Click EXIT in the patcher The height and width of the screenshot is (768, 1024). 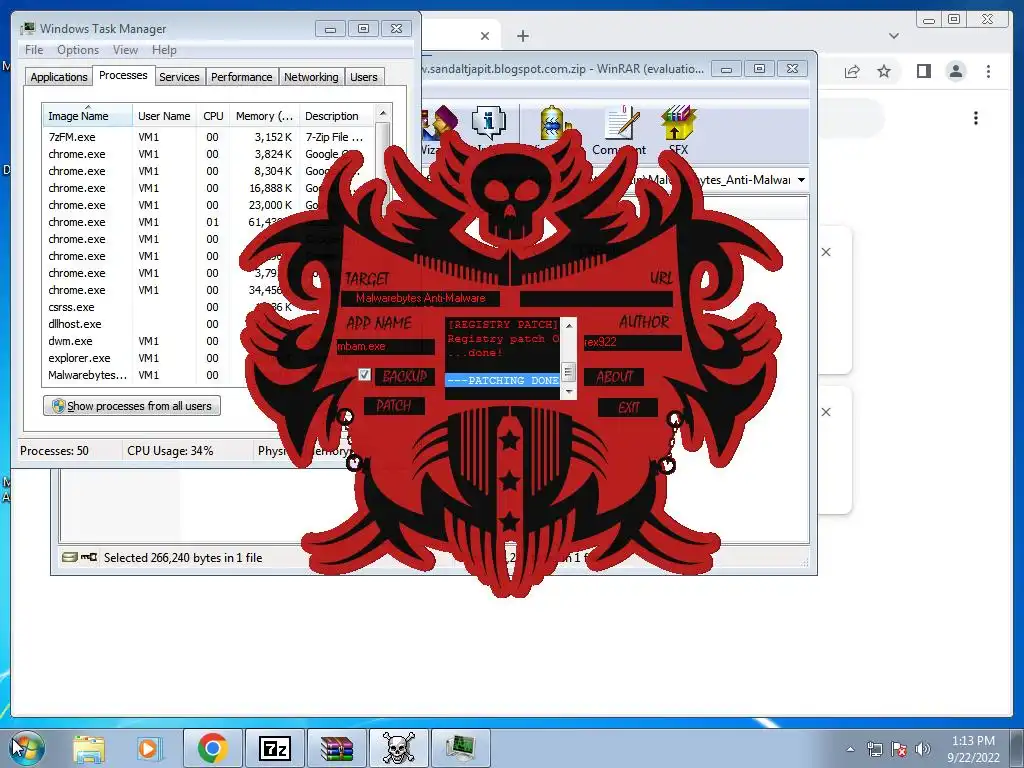point(628,408)
